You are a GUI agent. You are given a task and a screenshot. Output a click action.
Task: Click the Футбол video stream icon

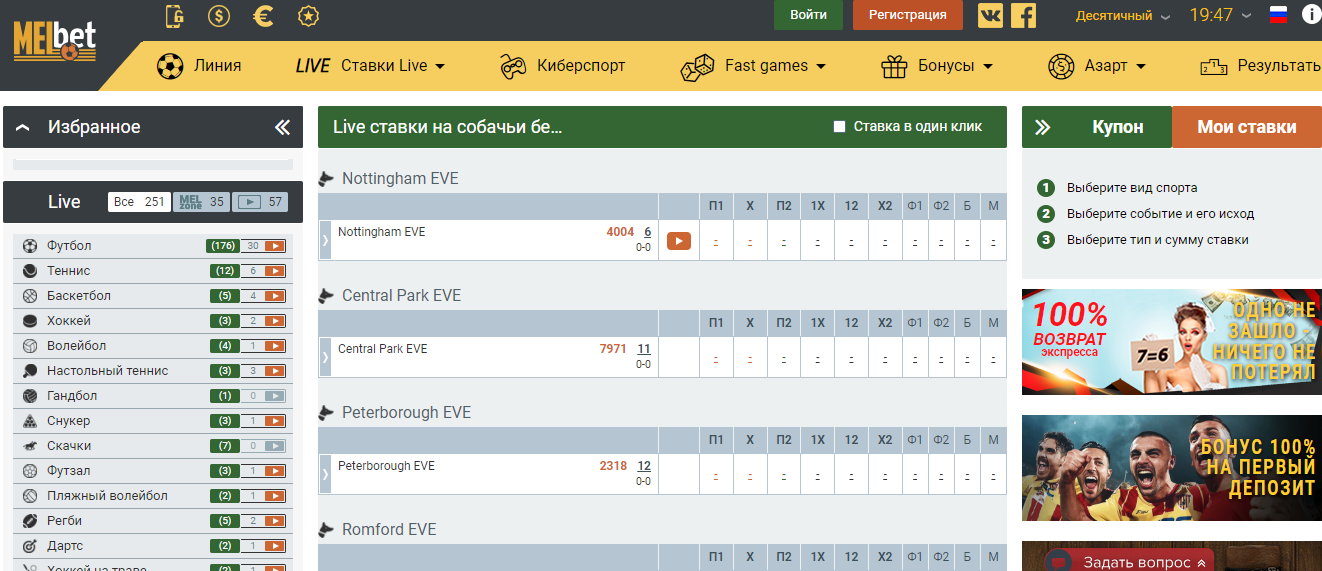click(x=275, y=246)
